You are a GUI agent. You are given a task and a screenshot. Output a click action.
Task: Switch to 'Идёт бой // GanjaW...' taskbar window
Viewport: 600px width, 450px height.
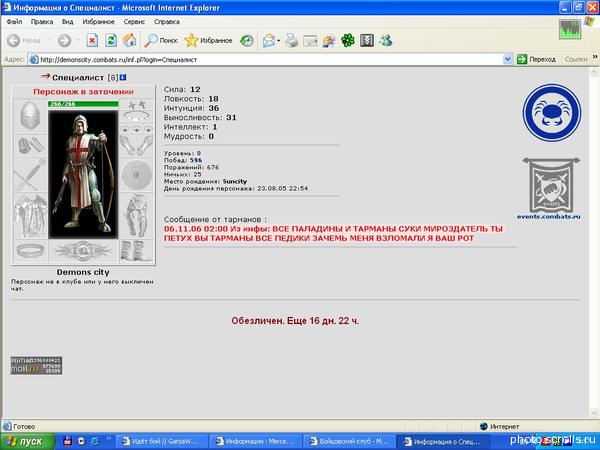tap(163, 441)
